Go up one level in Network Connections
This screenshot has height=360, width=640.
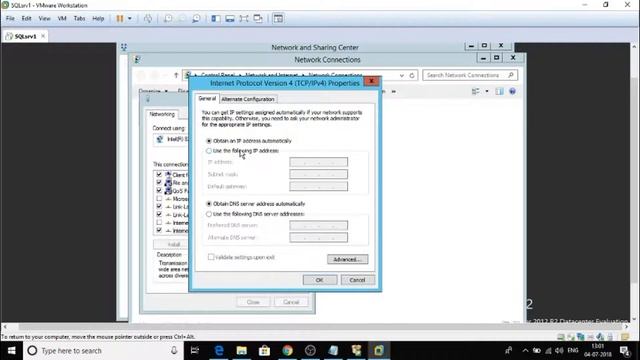point(176,75)
